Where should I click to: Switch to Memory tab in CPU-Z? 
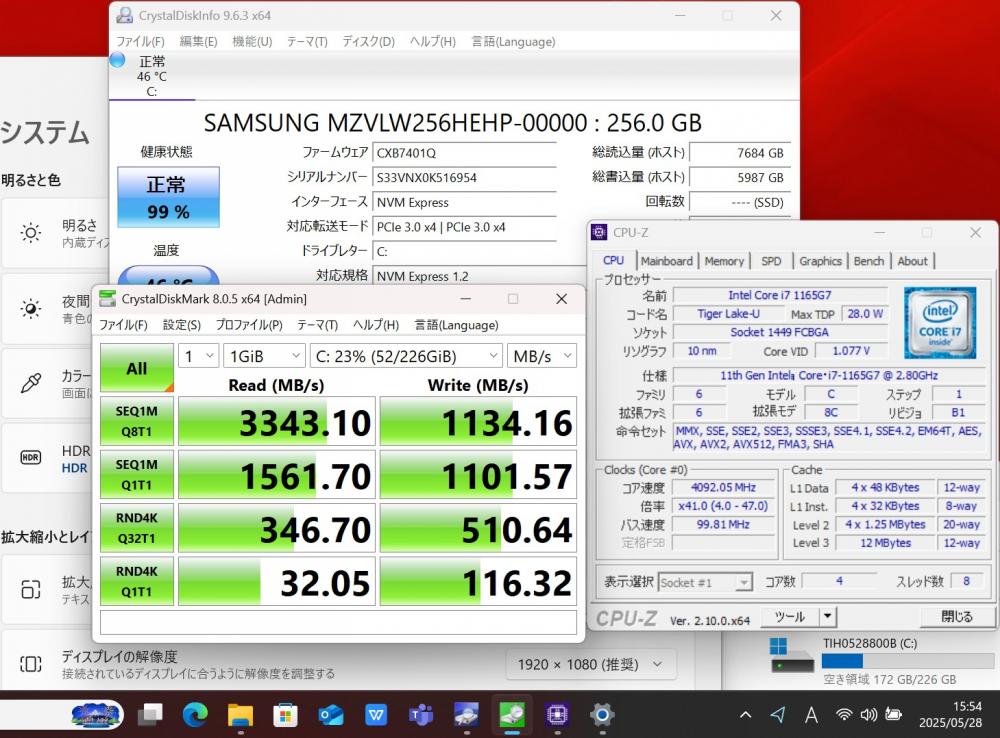coord(724,261)
